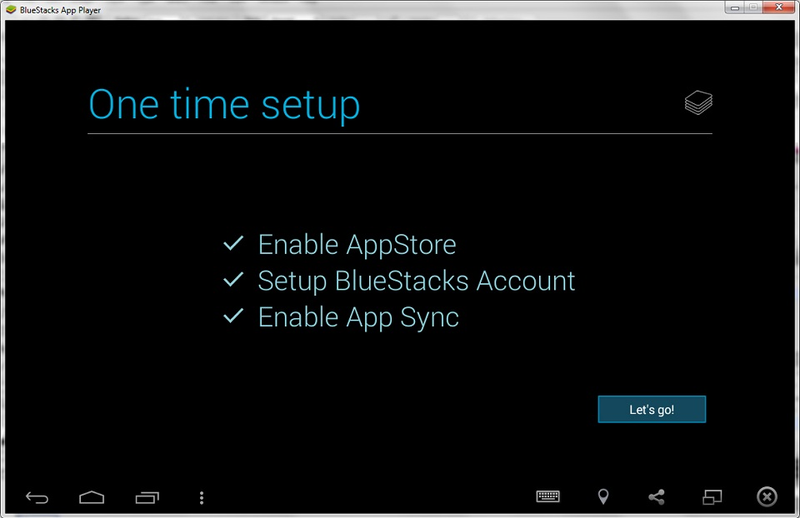Click the fullscreen toggle icon
800x518 pixels.
coord(712,497)
